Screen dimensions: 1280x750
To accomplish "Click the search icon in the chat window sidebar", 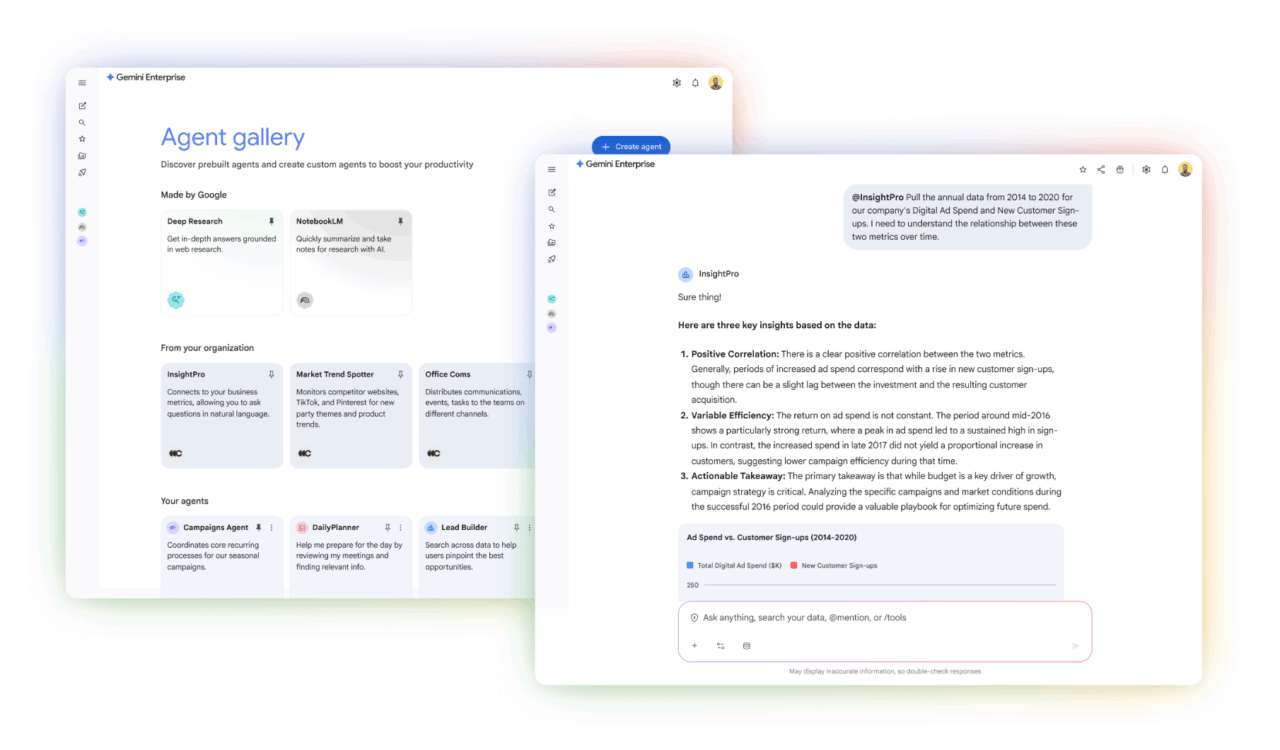I will 551,209.
